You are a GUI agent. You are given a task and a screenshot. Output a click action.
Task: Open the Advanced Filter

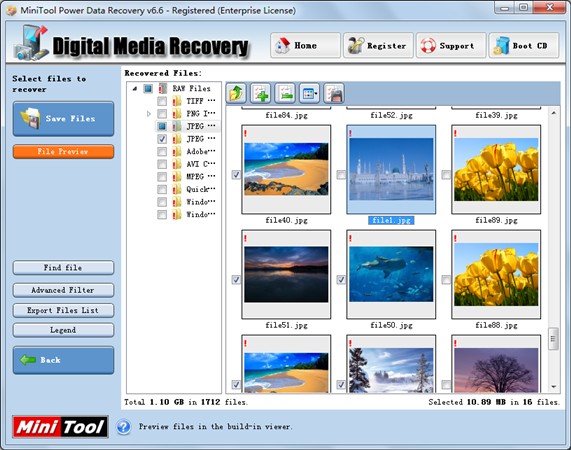(x=63, y=290)
